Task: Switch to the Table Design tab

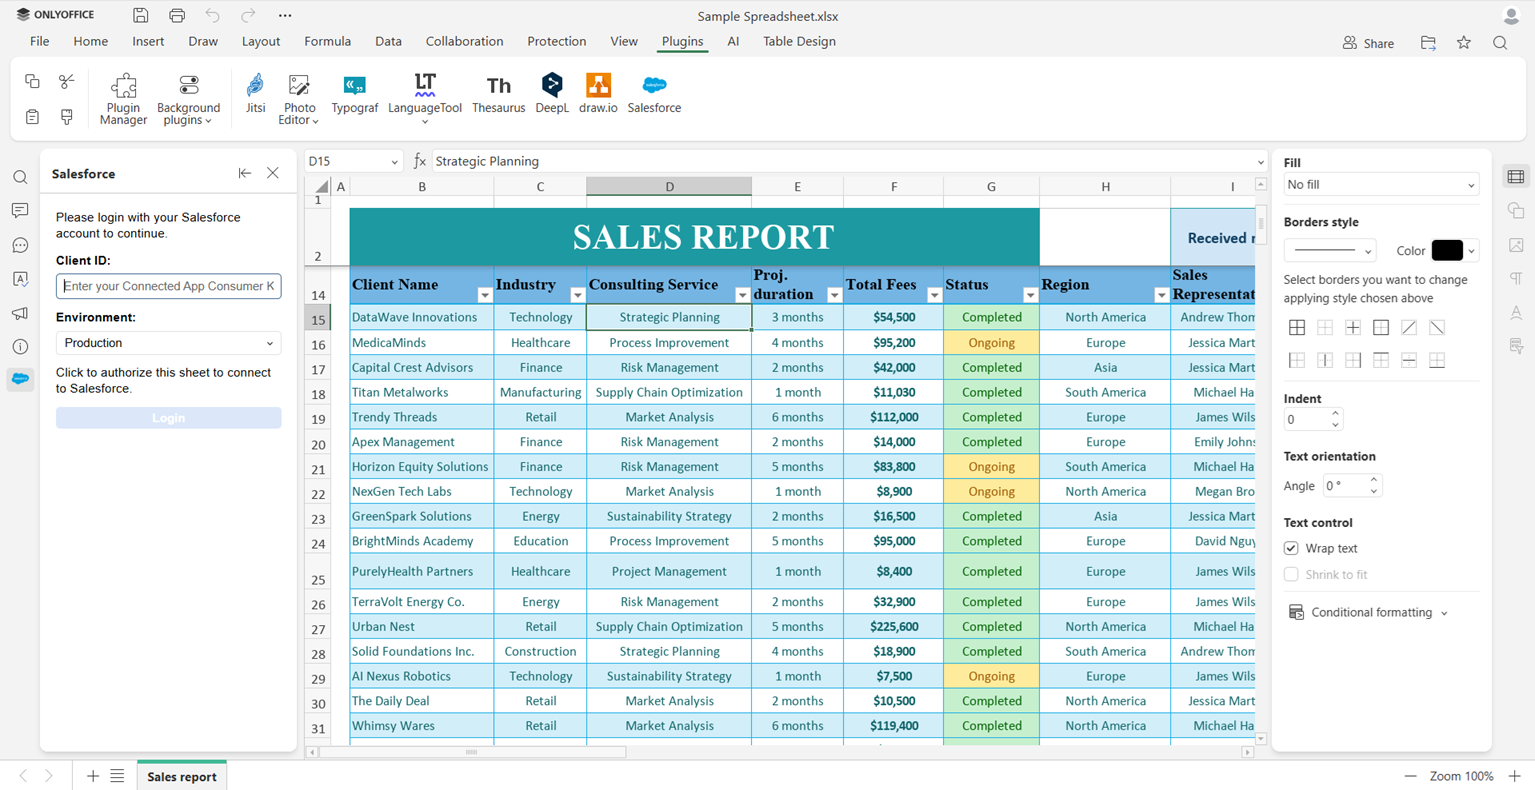Action: coord(799,42)
